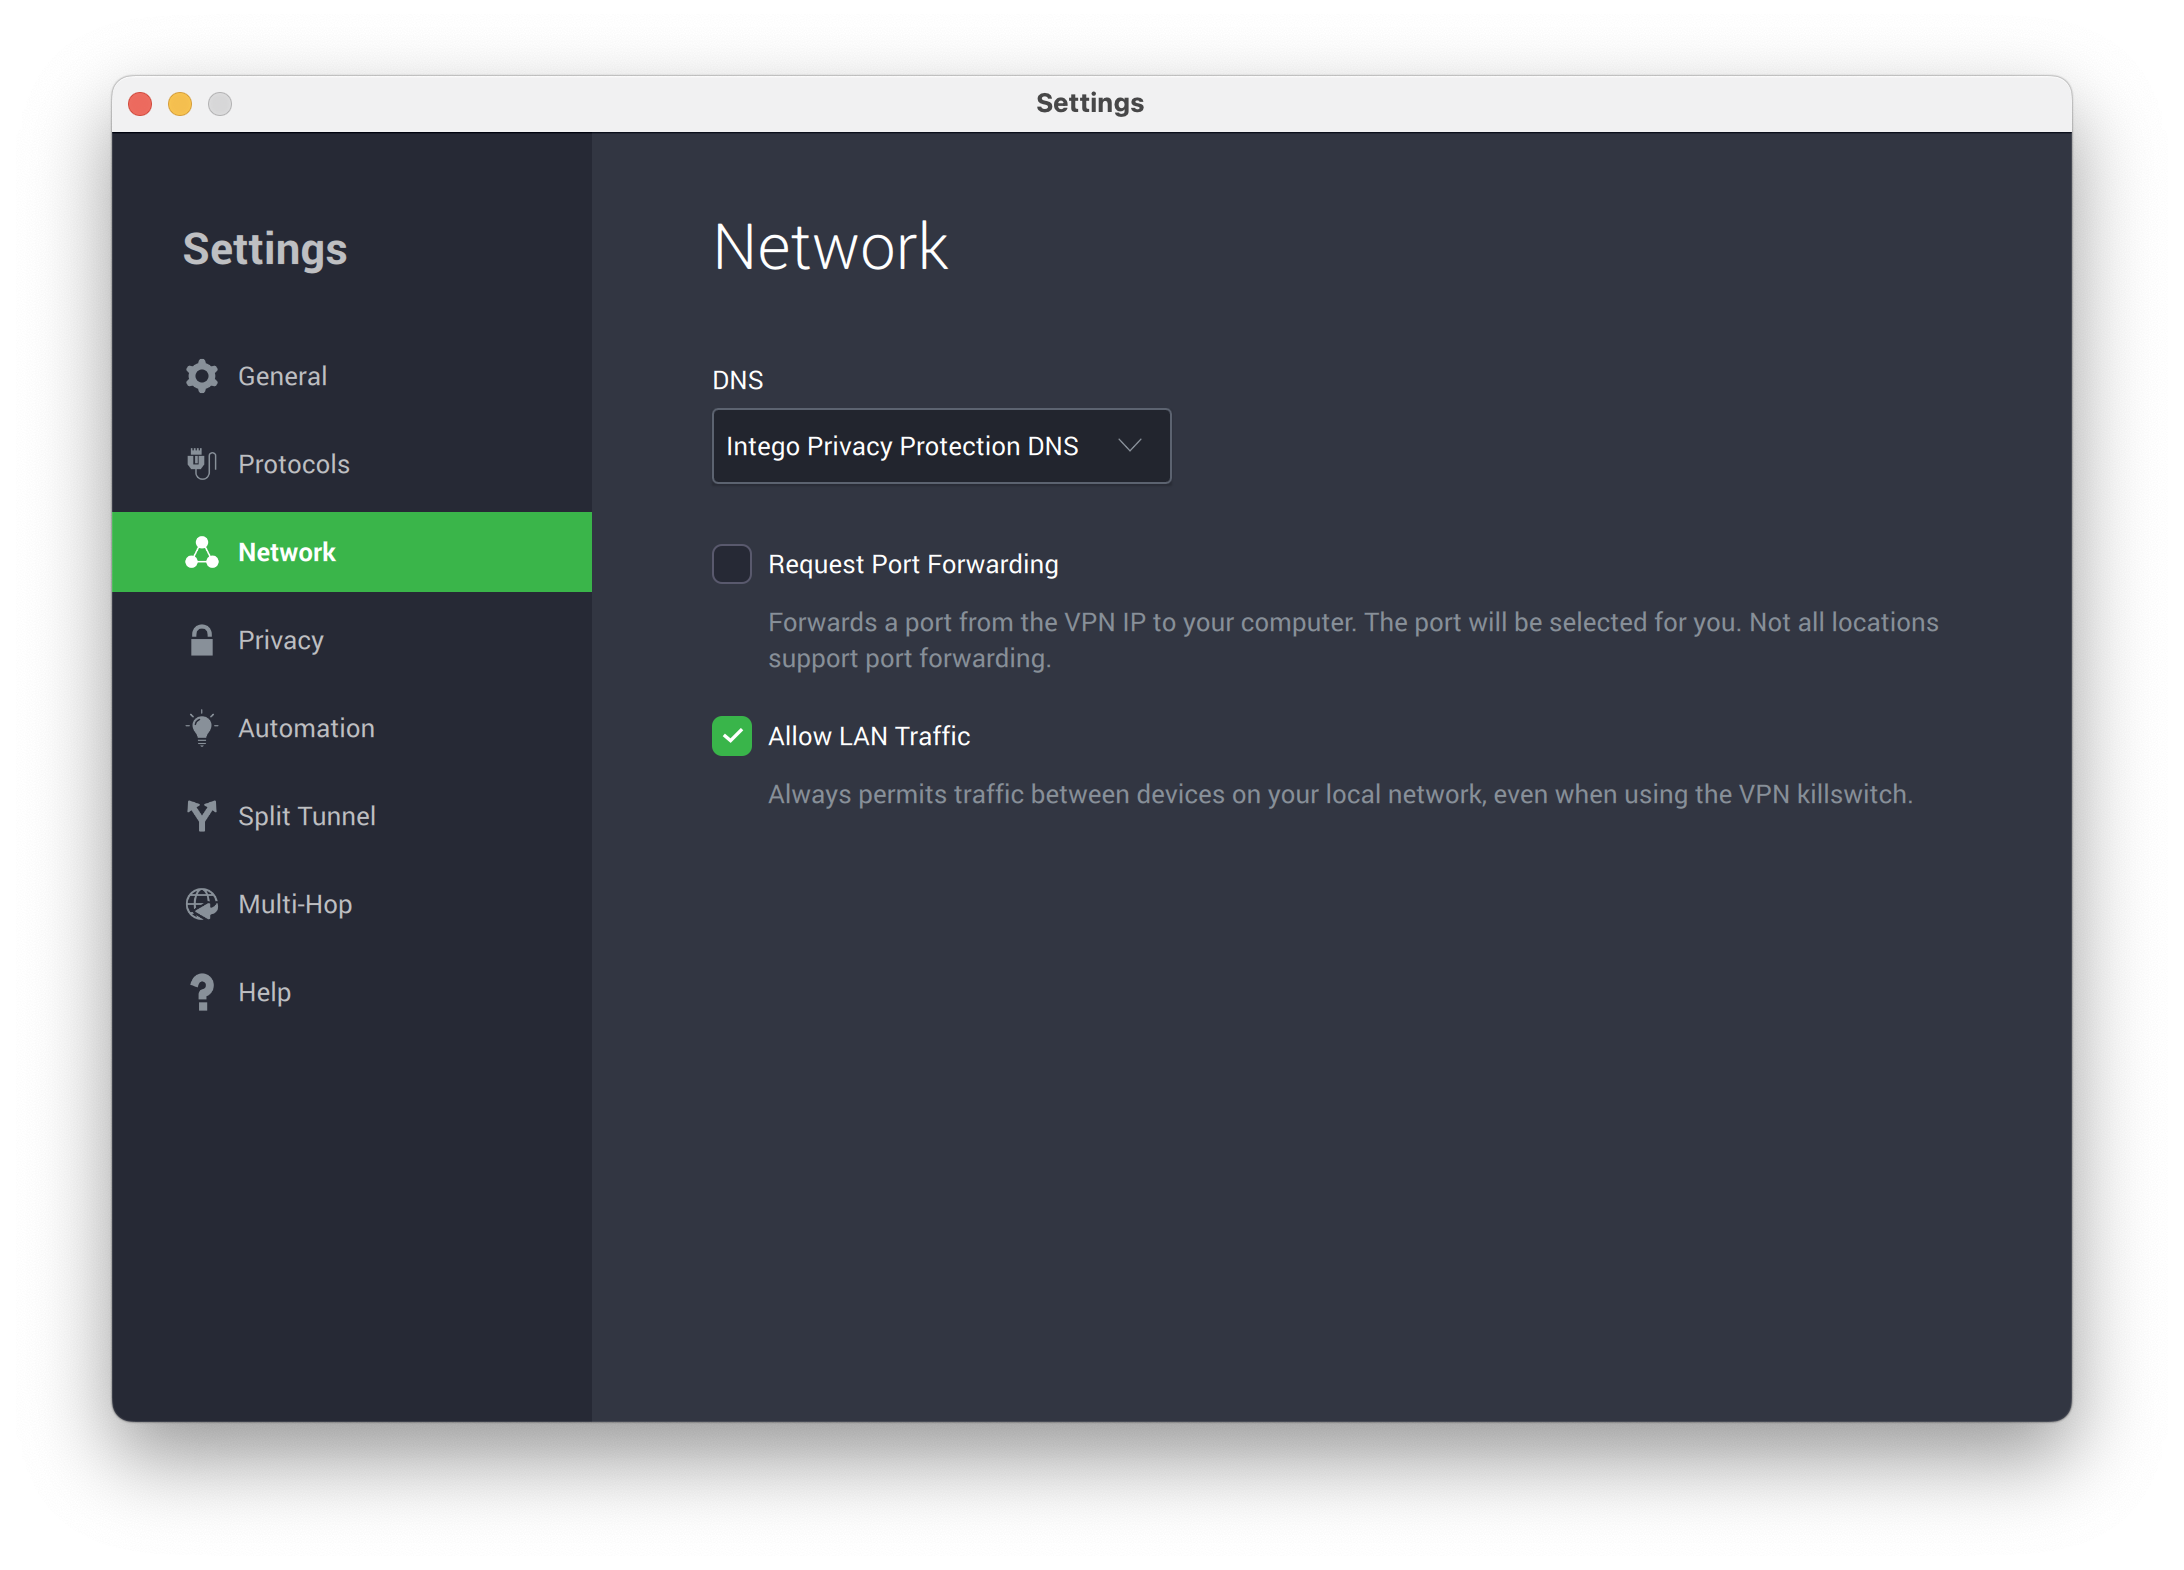This screenshot has width=2184, height=1570.
Task: Minimize the Settings window with the yellow button
Action: 180,104
